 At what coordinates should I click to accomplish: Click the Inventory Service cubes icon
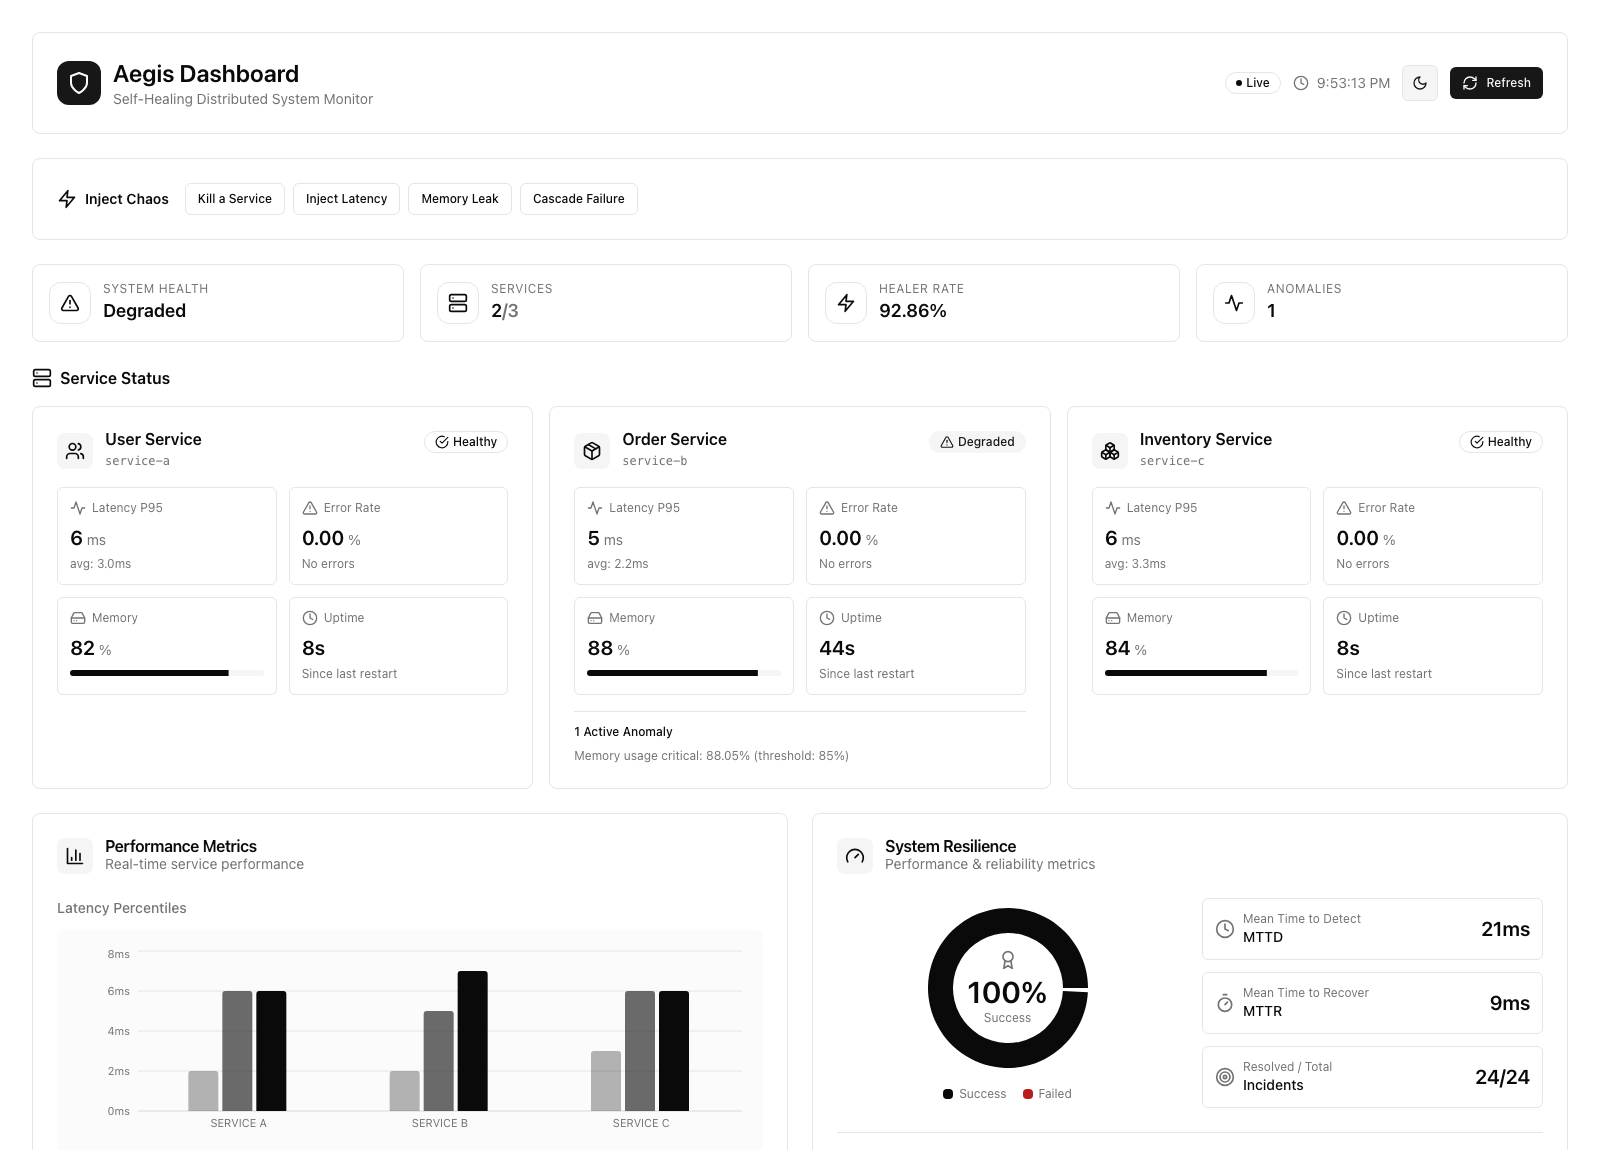1110,451
